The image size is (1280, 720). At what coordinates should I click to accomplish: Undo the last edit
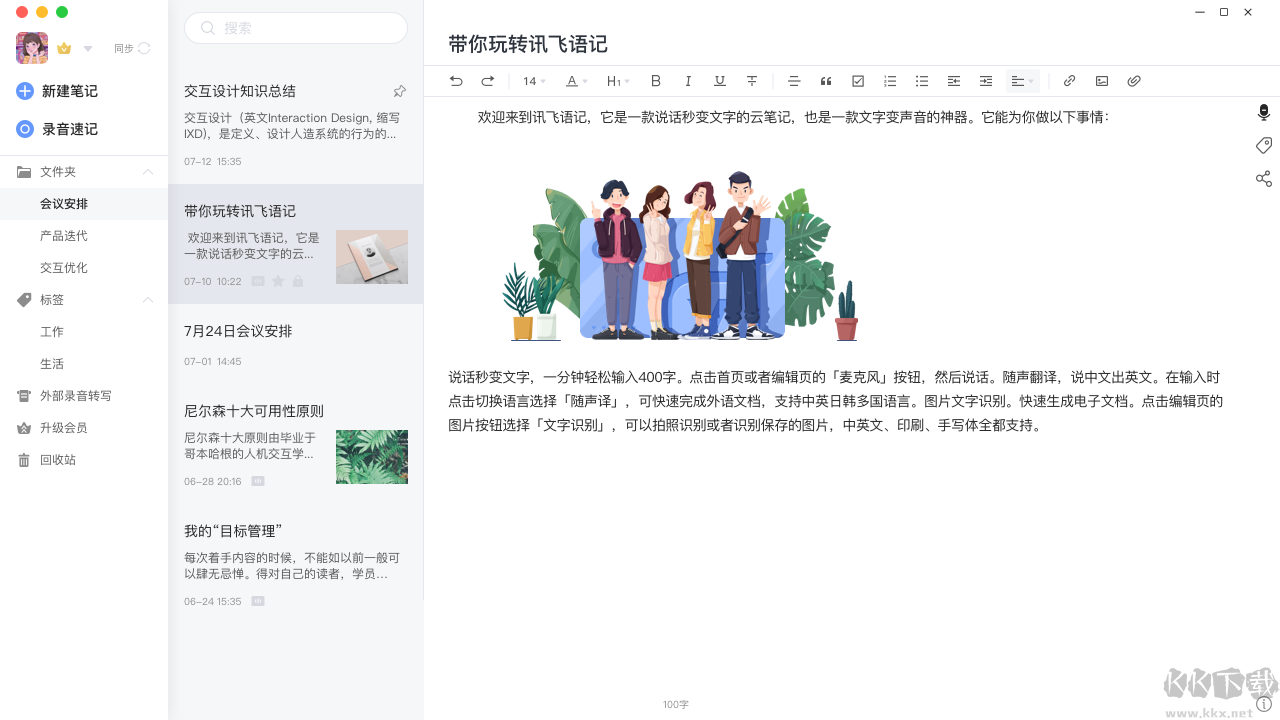point(456,81)
